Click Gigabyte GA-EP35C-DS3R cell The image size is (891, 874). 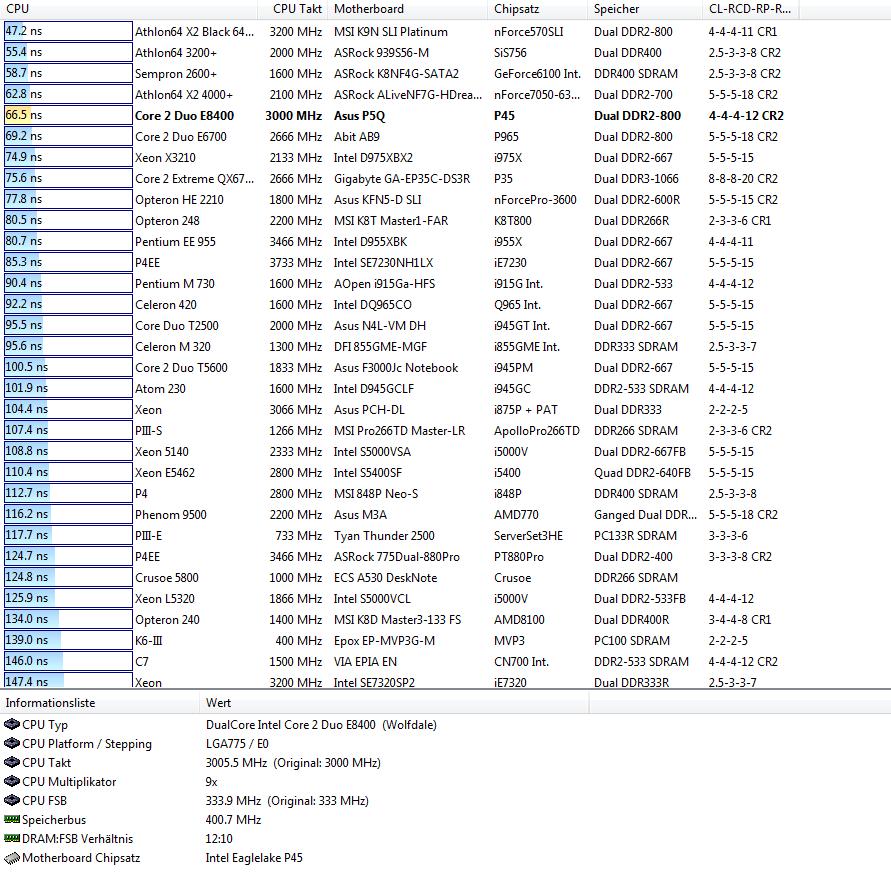402,179
